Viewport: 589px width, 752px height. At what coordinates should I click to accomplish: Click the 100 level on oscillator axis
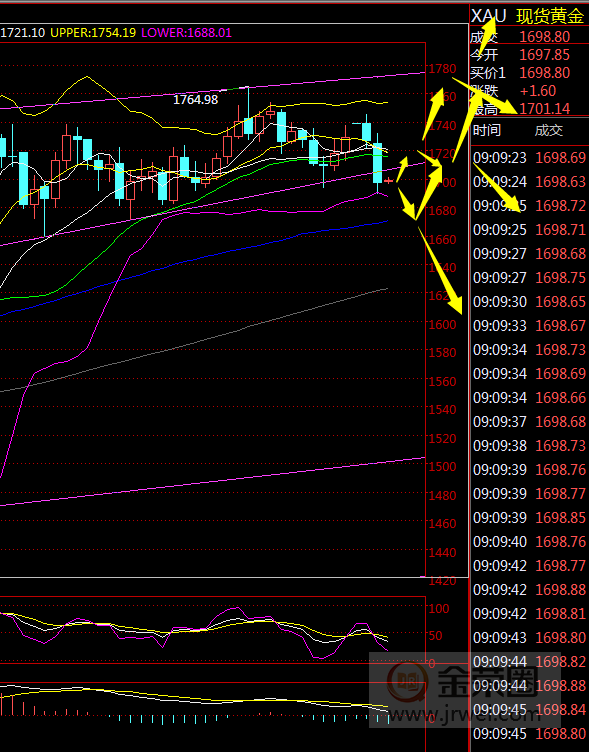[439, 609]
